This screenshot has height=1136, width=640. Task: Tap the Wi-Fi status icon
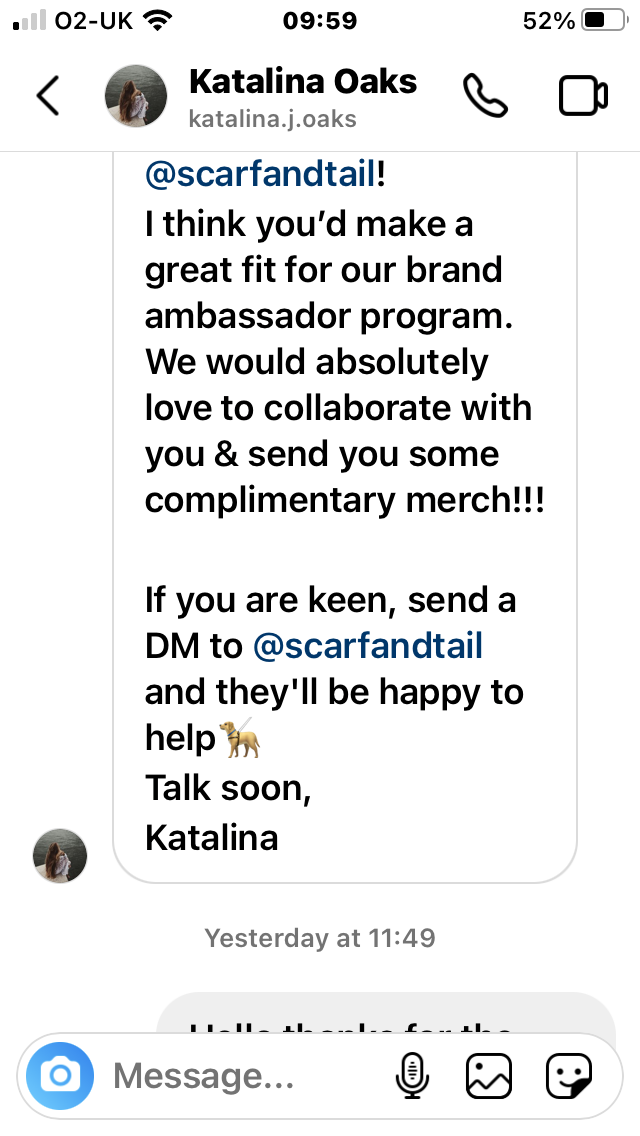coord(154,20)
